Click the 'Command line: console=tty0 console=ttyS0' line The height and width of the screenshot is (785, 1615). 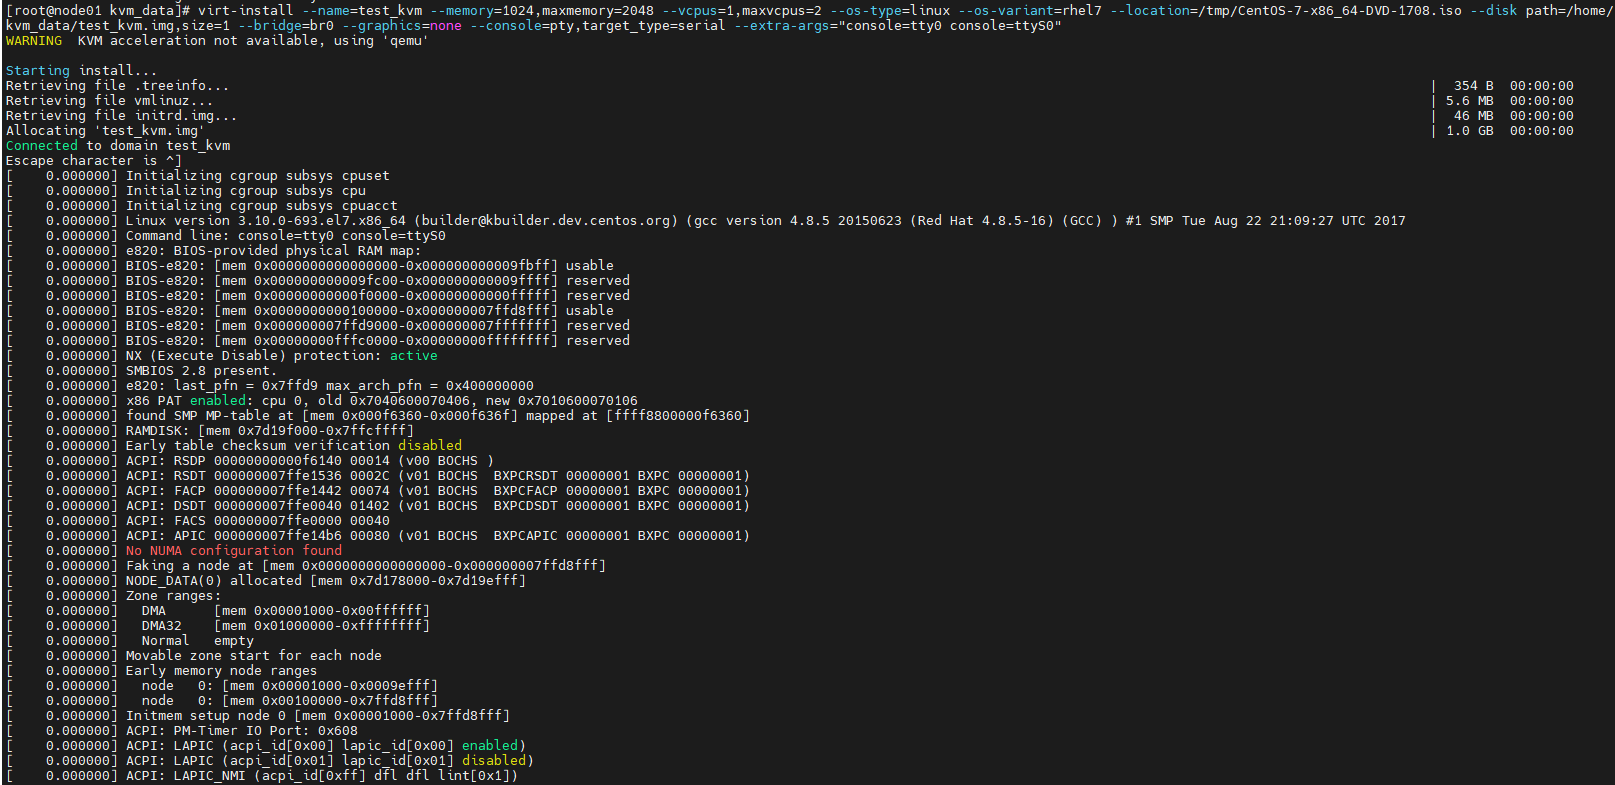pyautogui.click(x=226, y=235)
